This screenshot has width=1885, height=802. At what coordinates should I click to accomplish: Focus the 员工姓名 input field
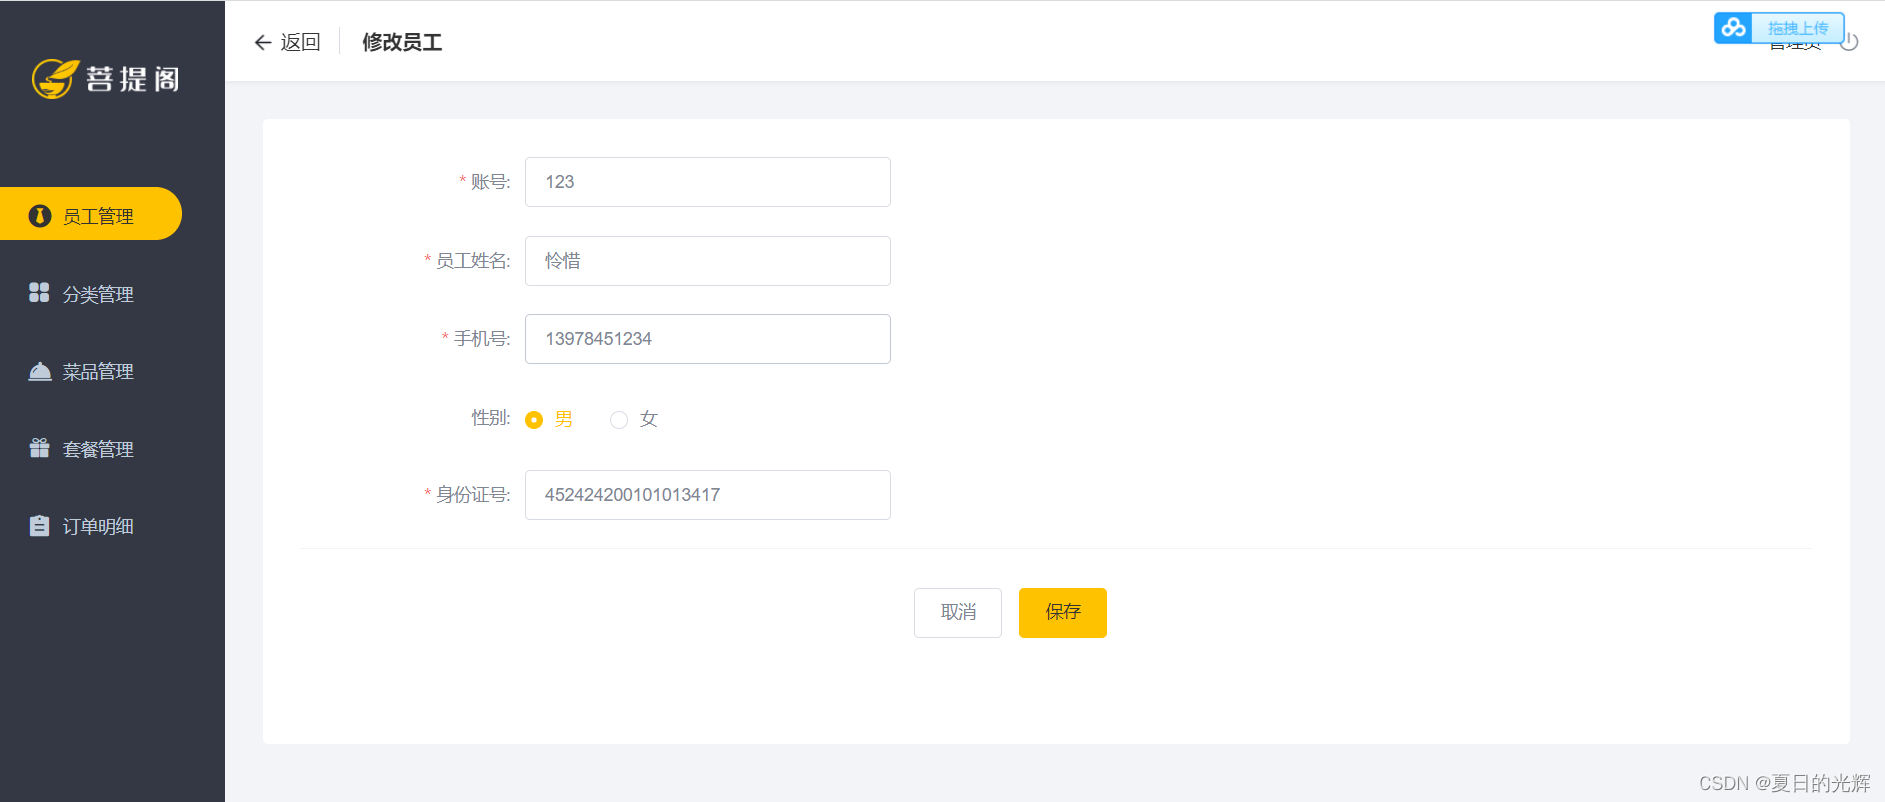[x=708, y=261]
